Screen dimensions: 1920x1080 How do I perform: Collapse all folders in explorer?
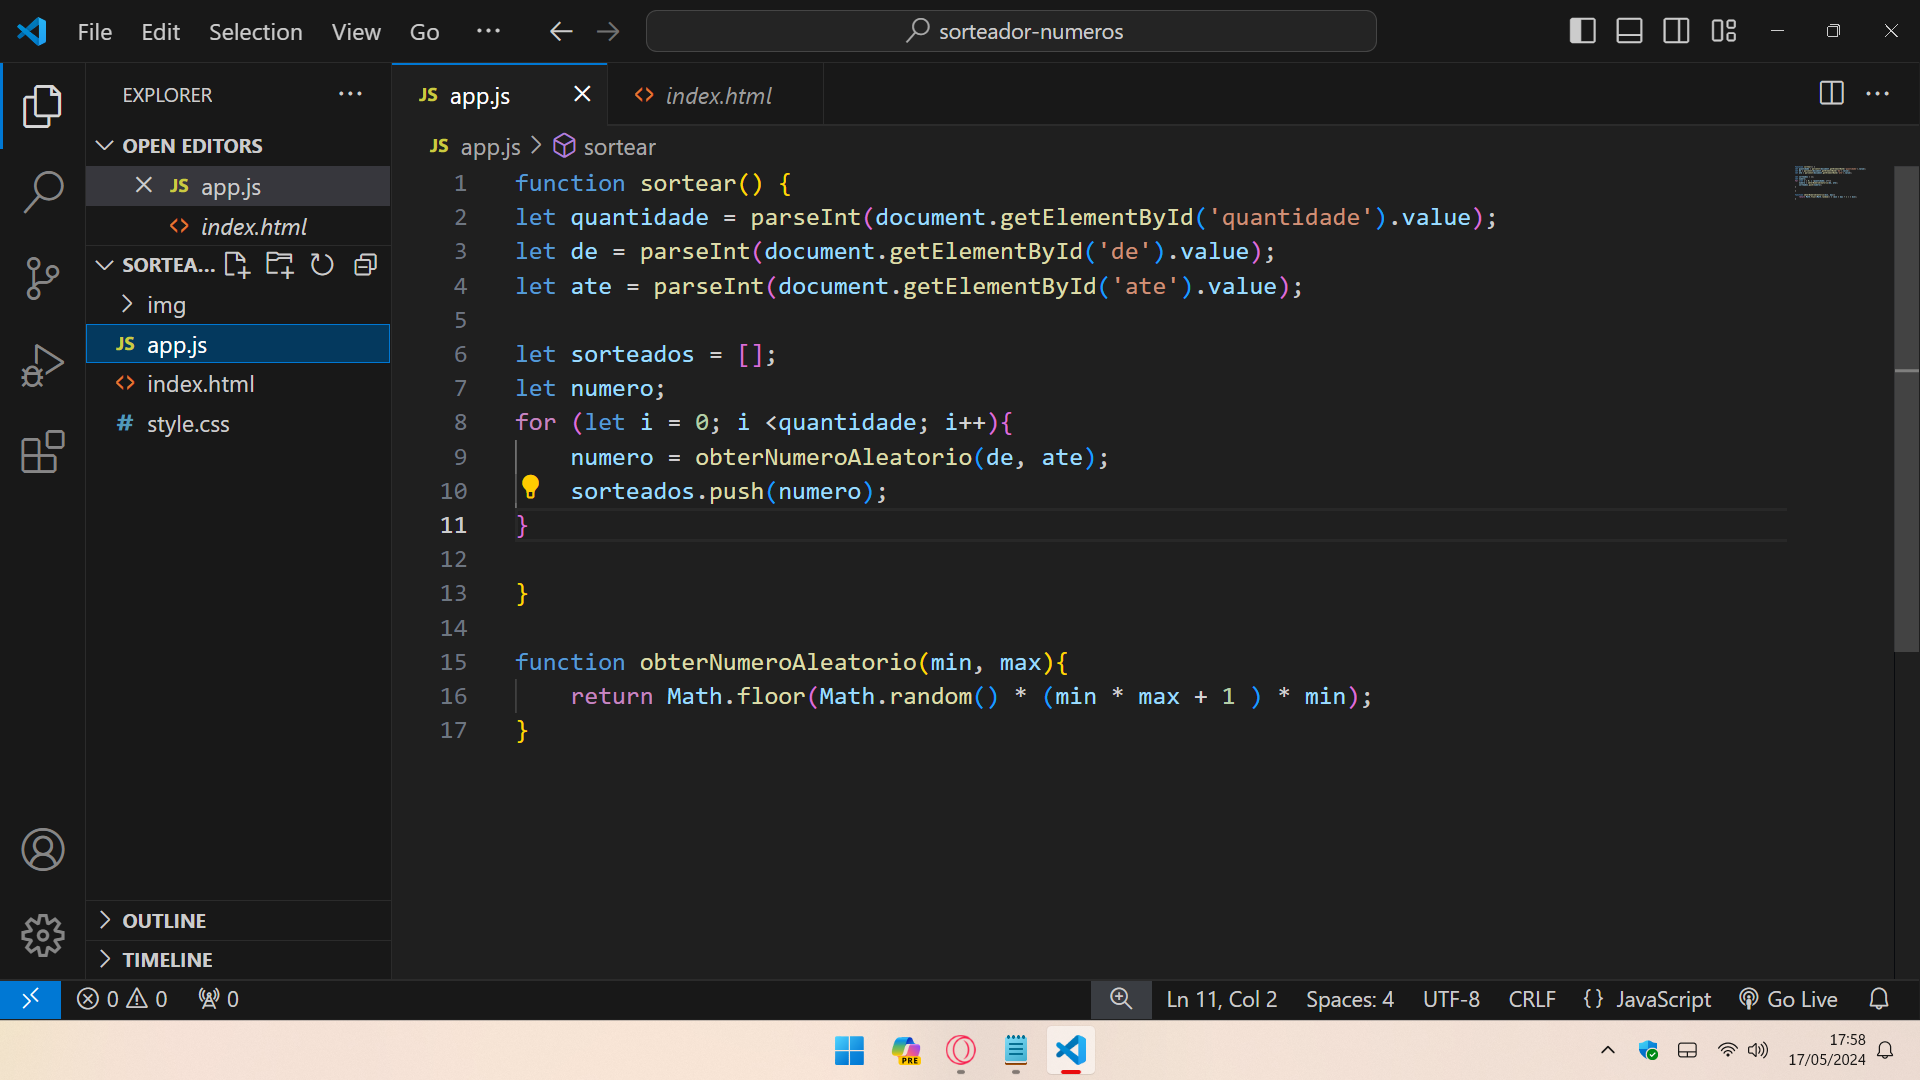[x=366, y=265]
